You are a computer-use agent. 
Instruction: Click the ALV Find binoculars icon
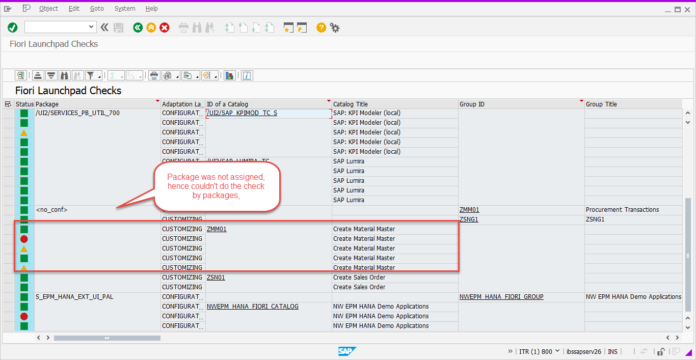pyautogui.click(x=65, y=75)
